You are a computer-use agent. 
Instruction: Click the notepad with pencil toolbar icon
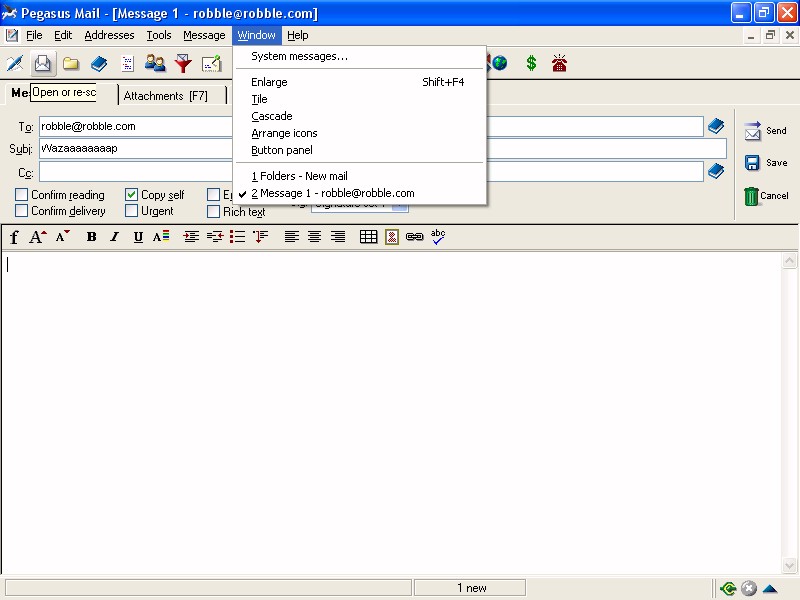tap(211, 63)
